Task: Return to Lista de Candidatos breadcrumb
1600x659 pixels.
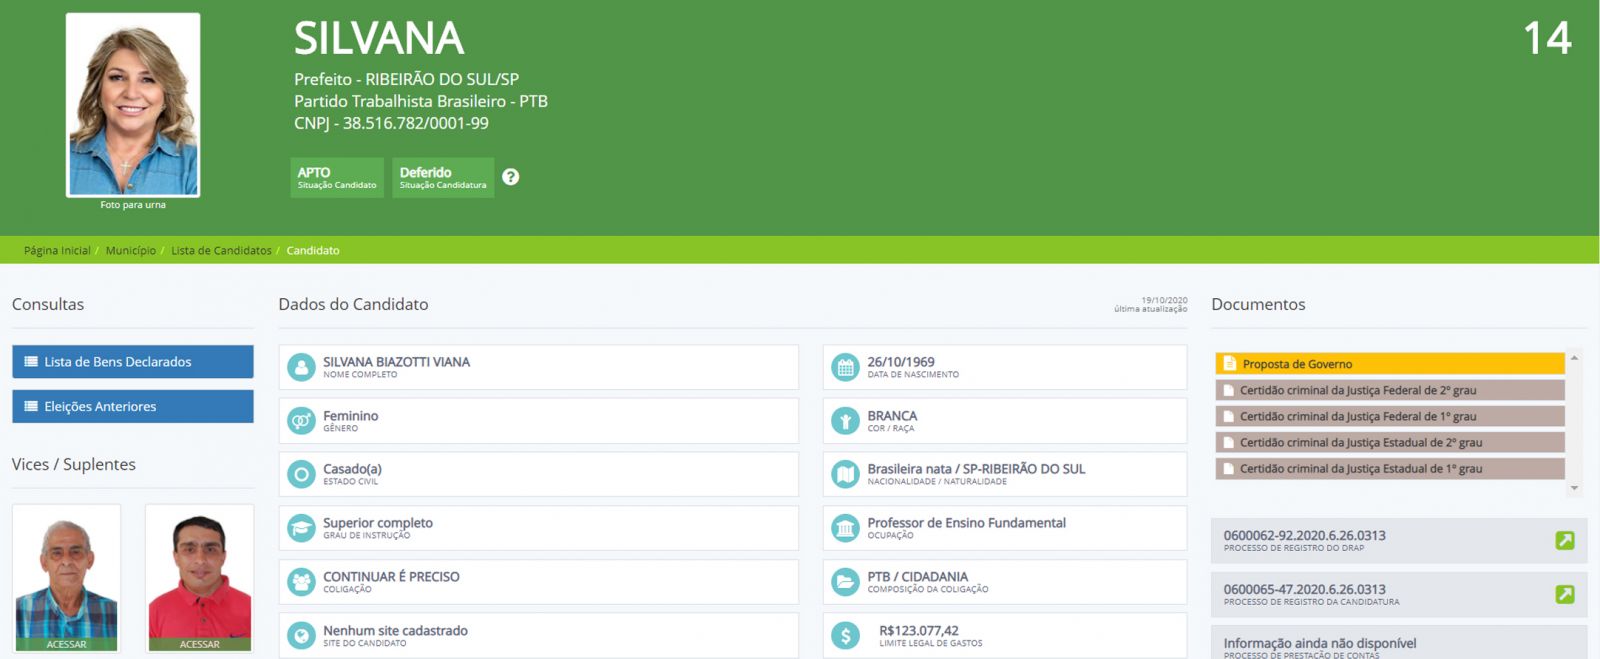Action: (x=221, y=251)
